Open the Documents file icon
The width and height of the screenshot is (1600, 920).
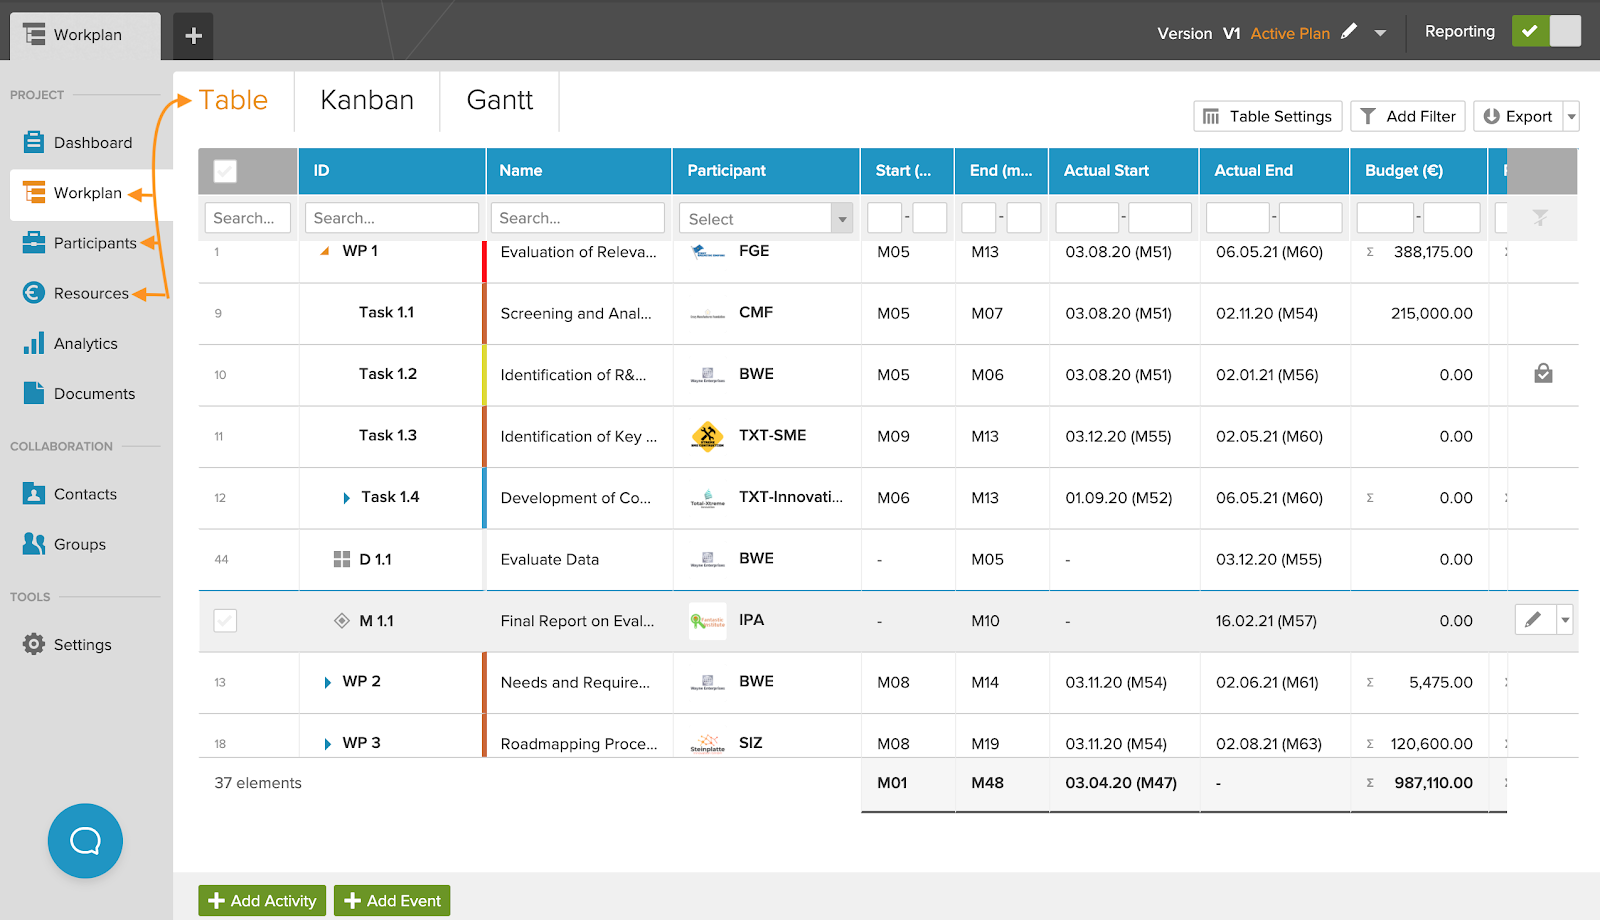tap(34, 393)
